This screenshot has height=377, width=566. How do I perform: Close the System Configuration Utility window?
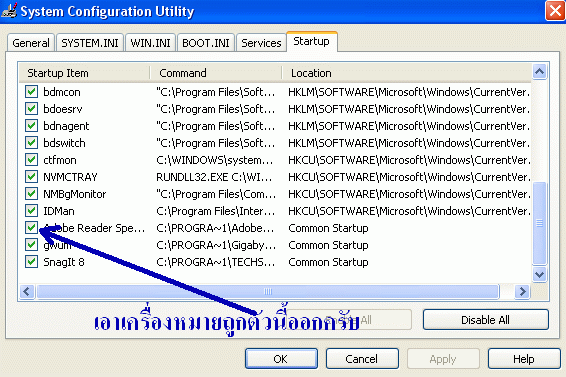[x=555, y=11]
